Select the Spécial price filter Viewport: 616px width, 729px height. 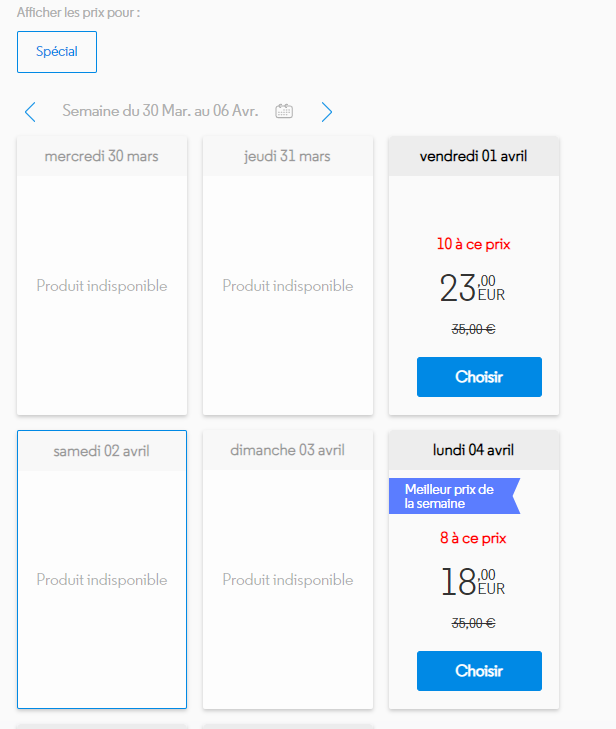(x=57, y=52)
